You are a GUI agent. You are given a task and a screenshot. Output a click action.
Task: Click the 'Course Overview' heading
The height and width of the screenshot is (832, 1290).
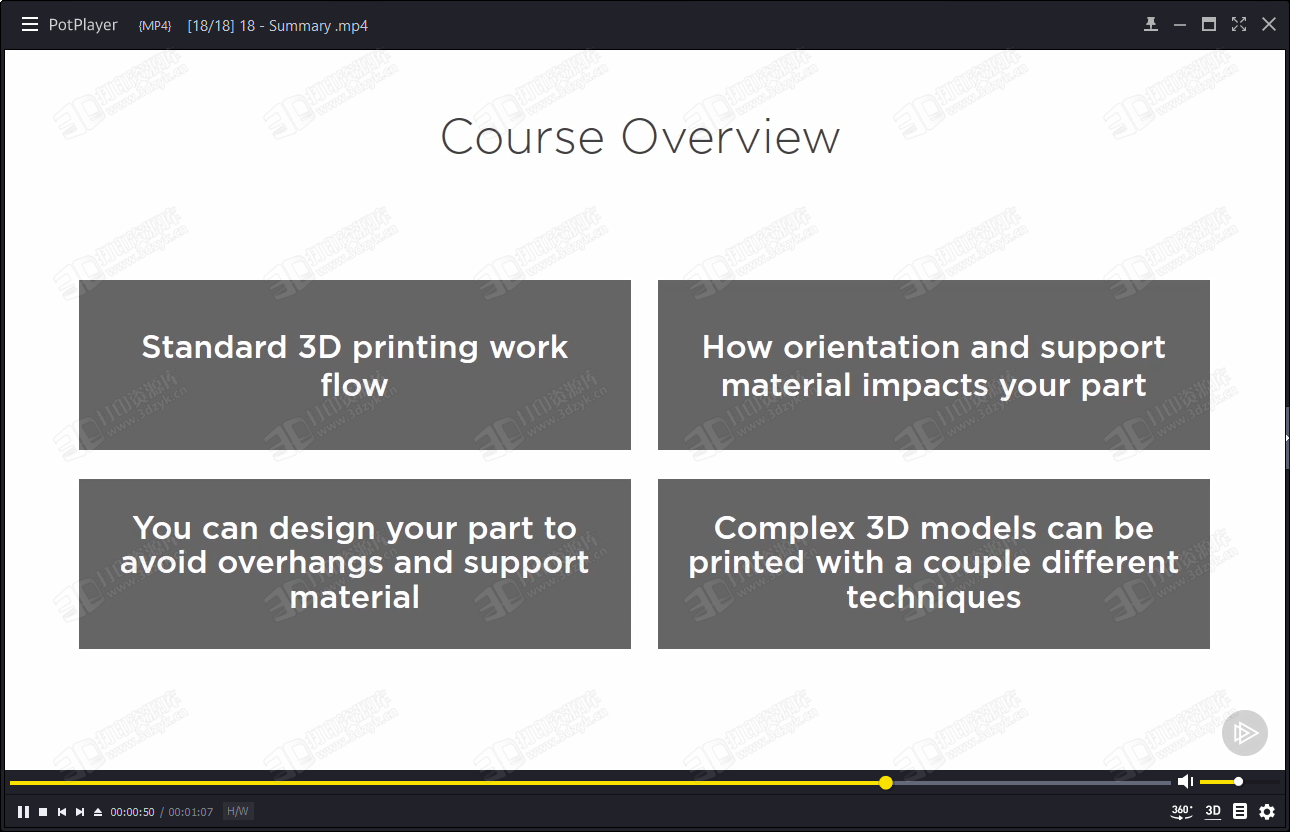(x=640, y=137)
